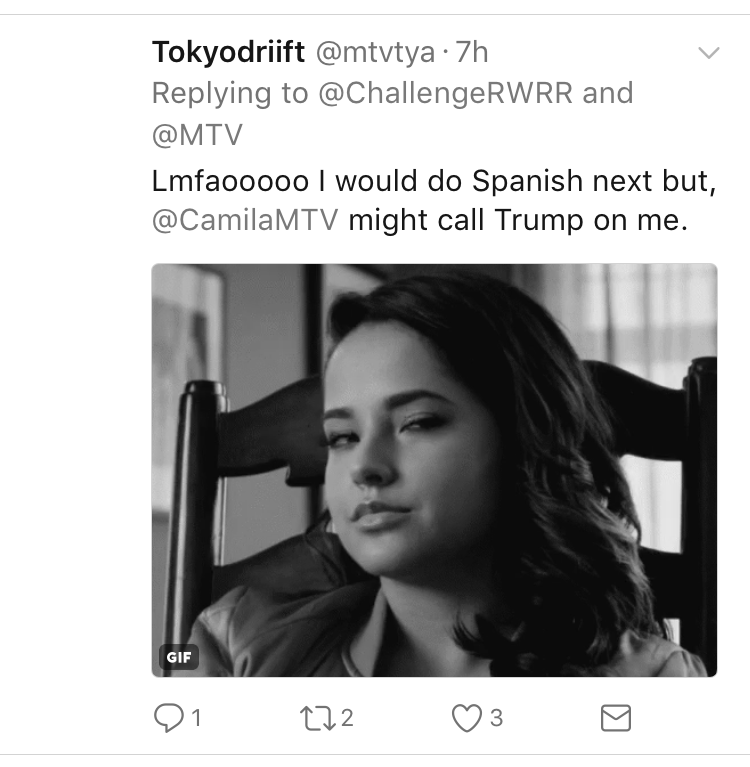Image resolution: width=750 pixels, height=767 pixels.
Task: Click the reply speech bubble icon
Action: click(x=169, y=718)
